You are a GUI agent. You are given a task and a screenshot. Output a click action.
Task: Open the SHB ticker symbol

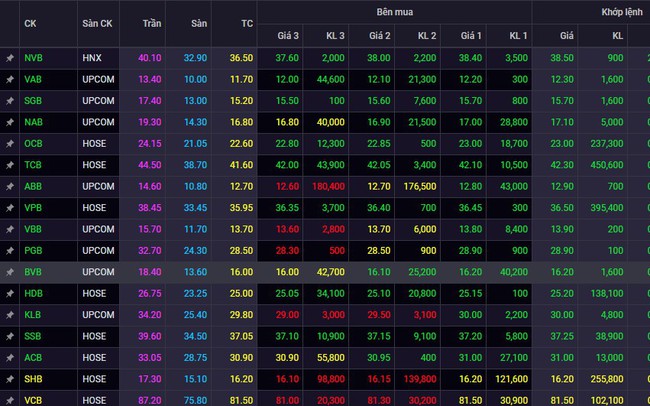click(33, 379)
